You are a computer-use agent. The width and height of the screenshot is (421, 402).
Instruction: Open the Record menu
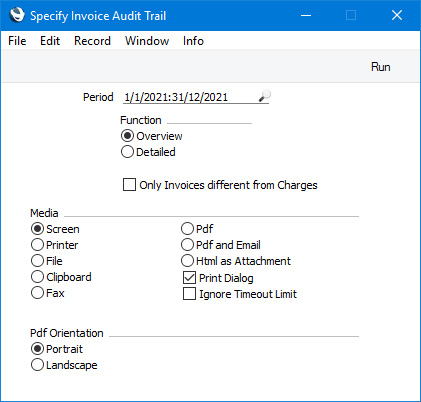click(x=92, y=41)
